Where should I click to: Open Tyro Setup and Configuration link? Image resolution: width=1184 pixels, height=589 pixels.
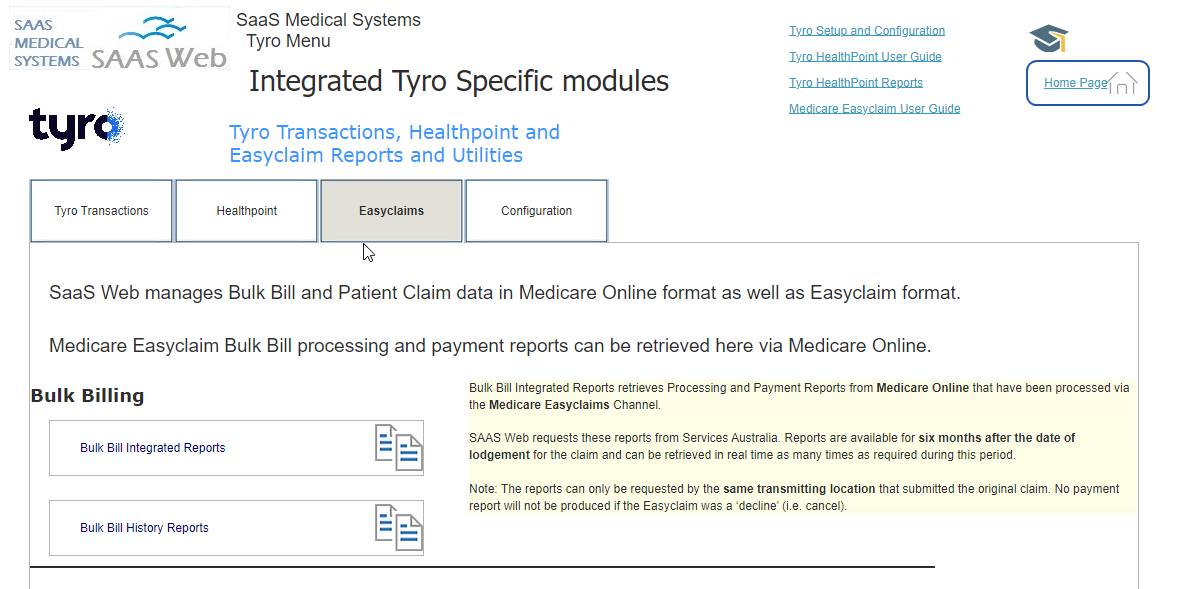(867, 31)
